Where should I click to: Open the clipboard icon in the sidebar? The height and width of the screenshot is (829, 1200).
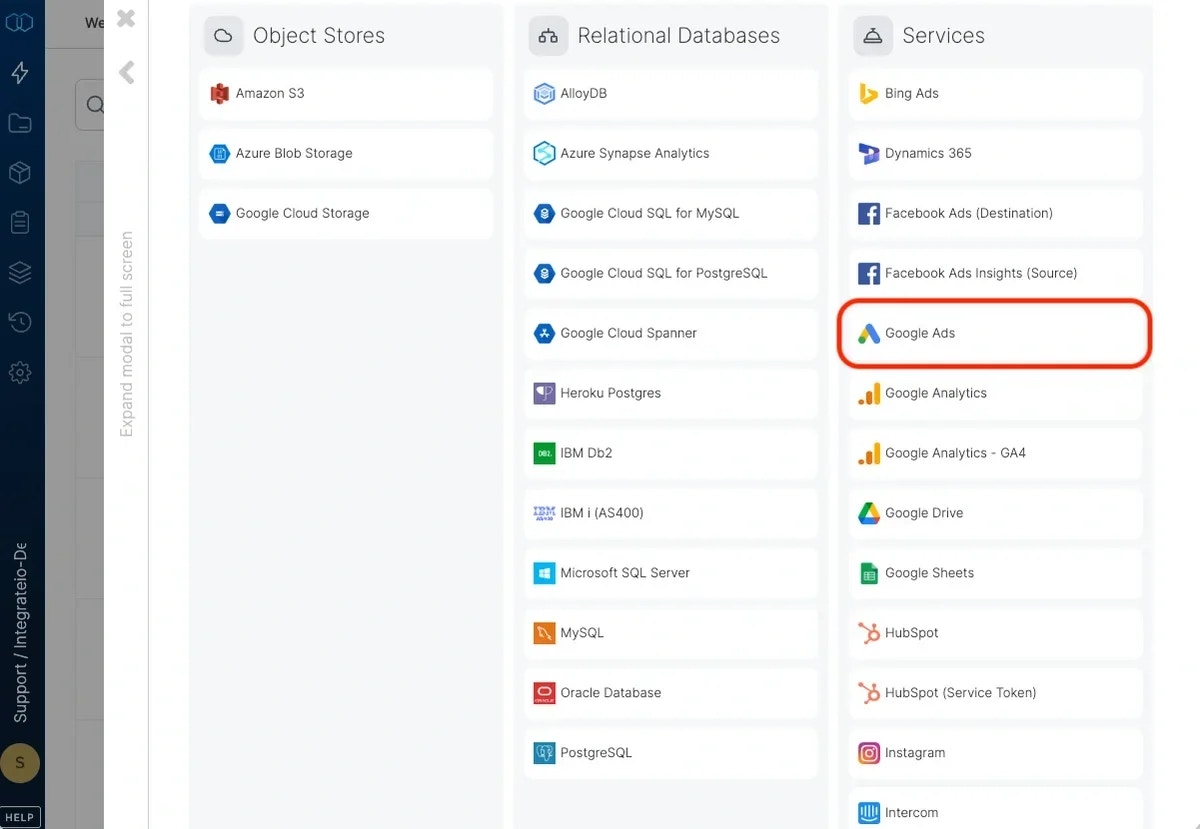click(x=20, y=222)
